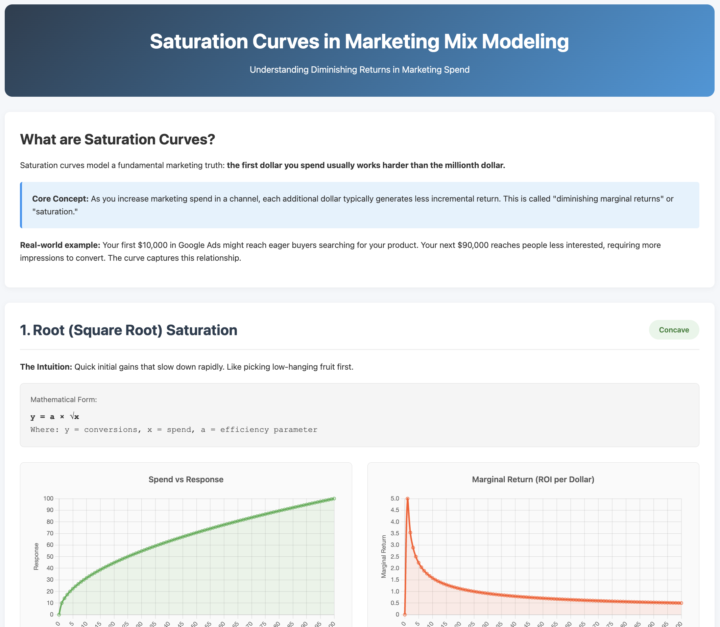Click the subtitle 'Understanding Diminishing Returns in Marketing Spend'

pyautogui.click(x=359, y=70)
